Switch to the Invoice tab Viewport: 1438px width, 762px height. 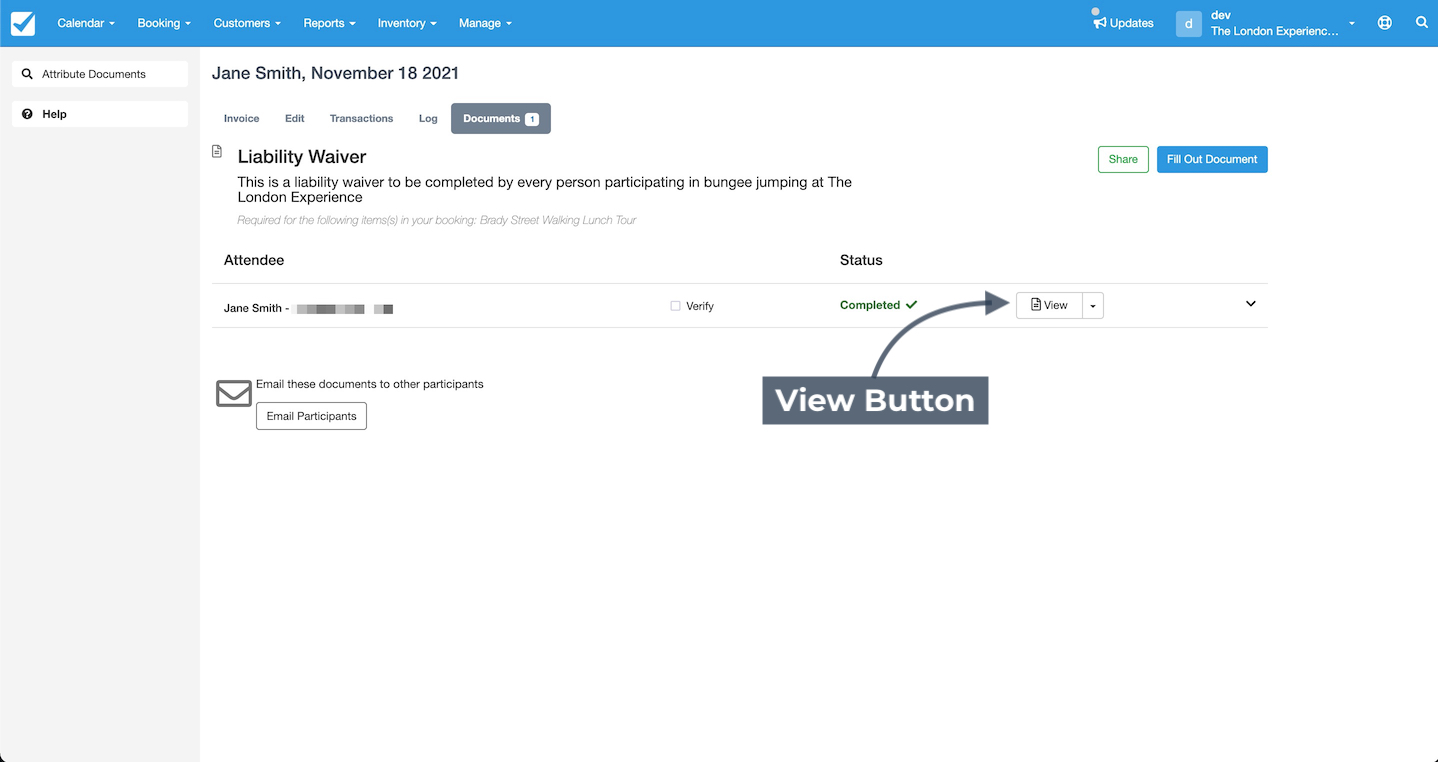[x=241, y=118]
